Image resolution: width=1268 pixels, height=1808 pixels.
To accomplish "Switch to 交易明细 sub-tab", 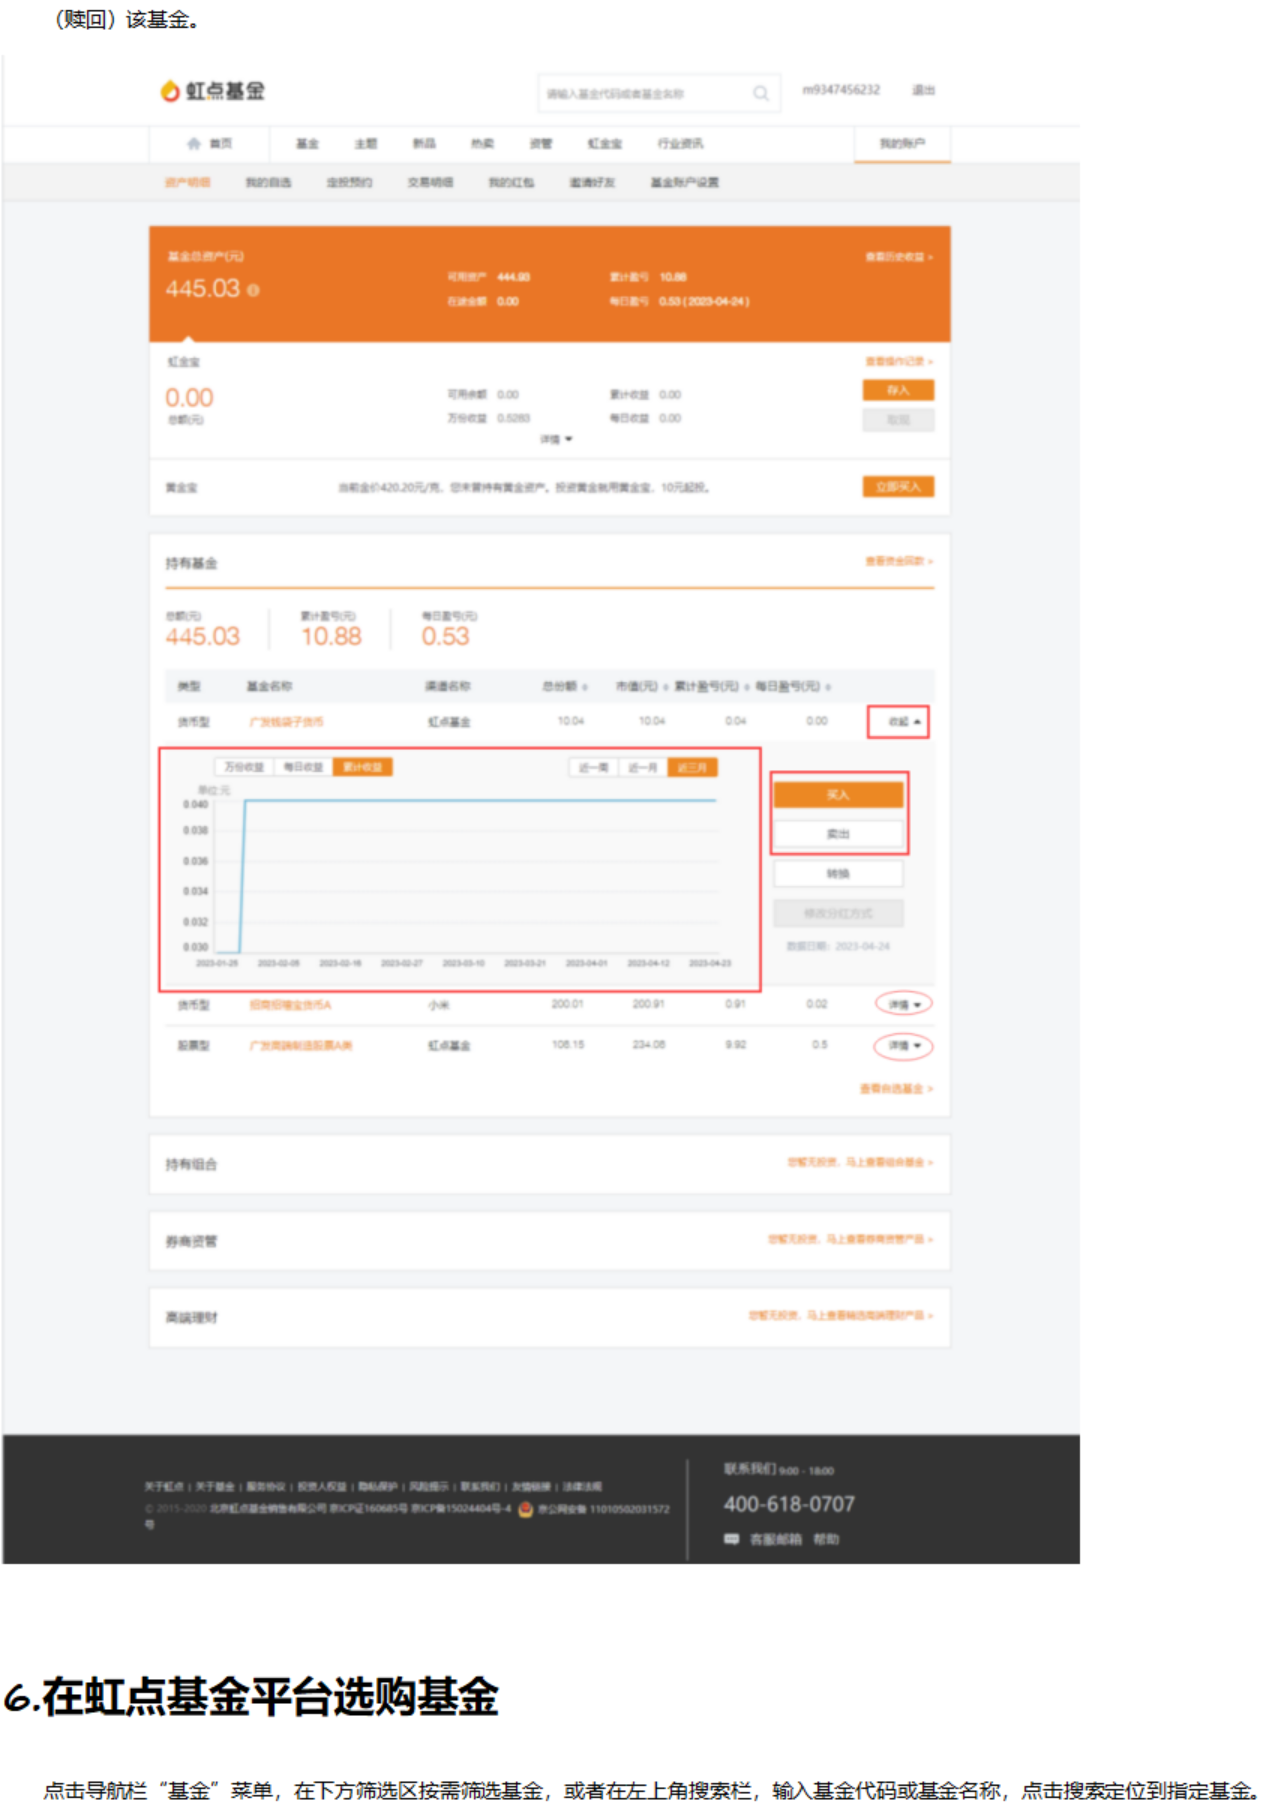I will coord(431,182).
